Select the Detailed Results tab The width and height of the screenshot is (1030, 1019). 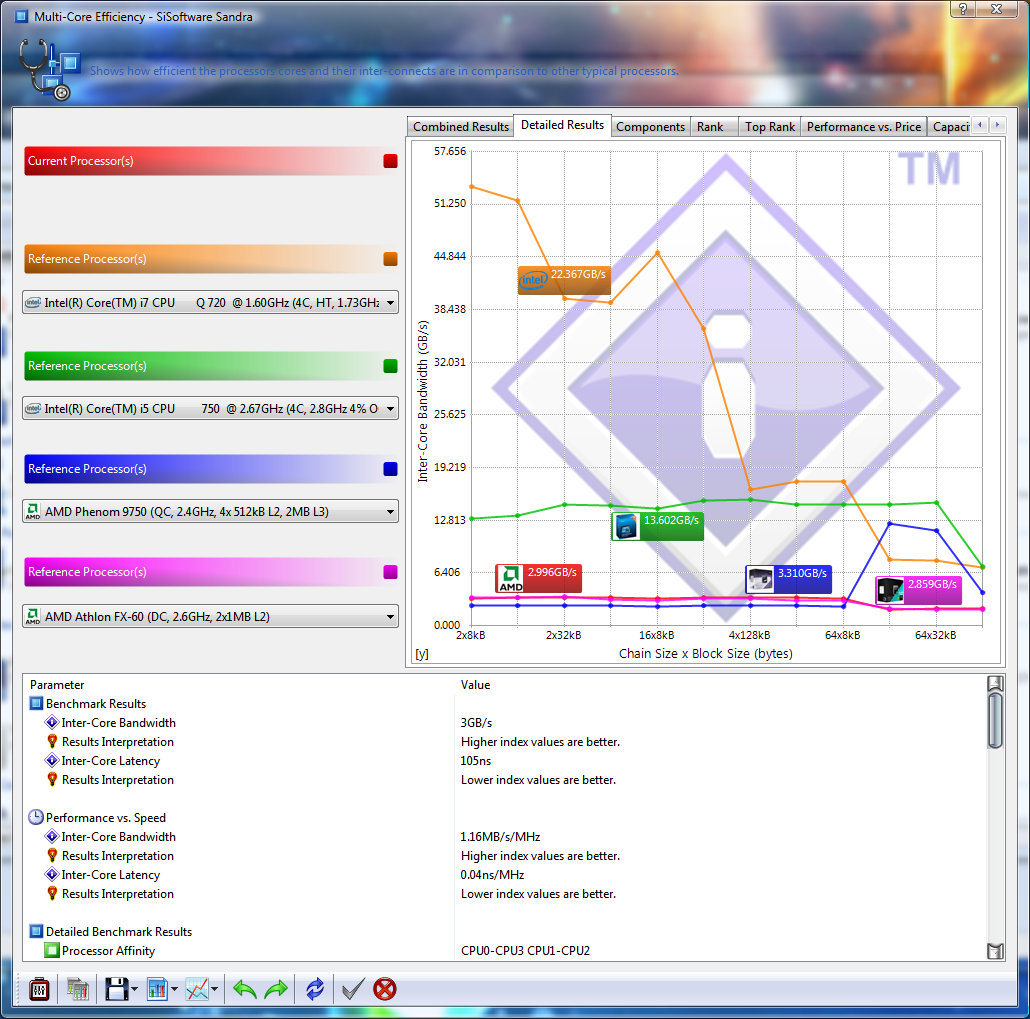tap(562, 125)
